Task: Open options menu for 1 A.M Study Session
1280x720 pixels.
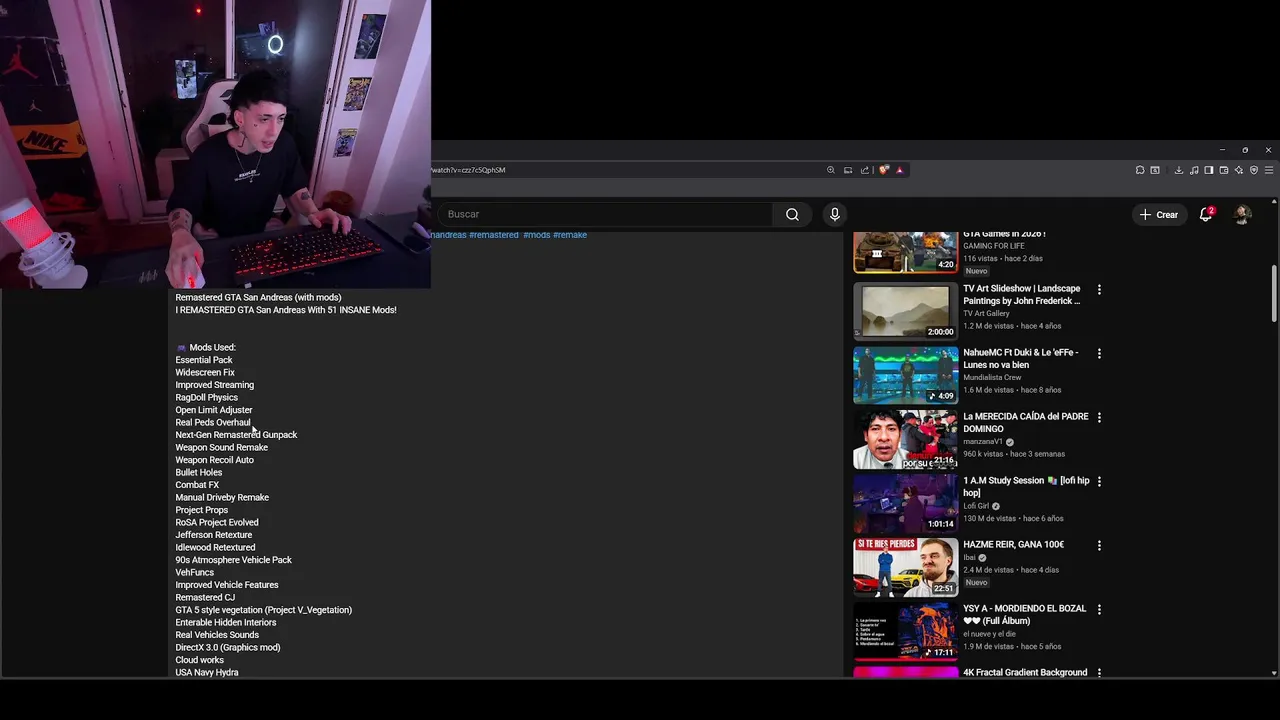Action: [x=1099, y=482]
